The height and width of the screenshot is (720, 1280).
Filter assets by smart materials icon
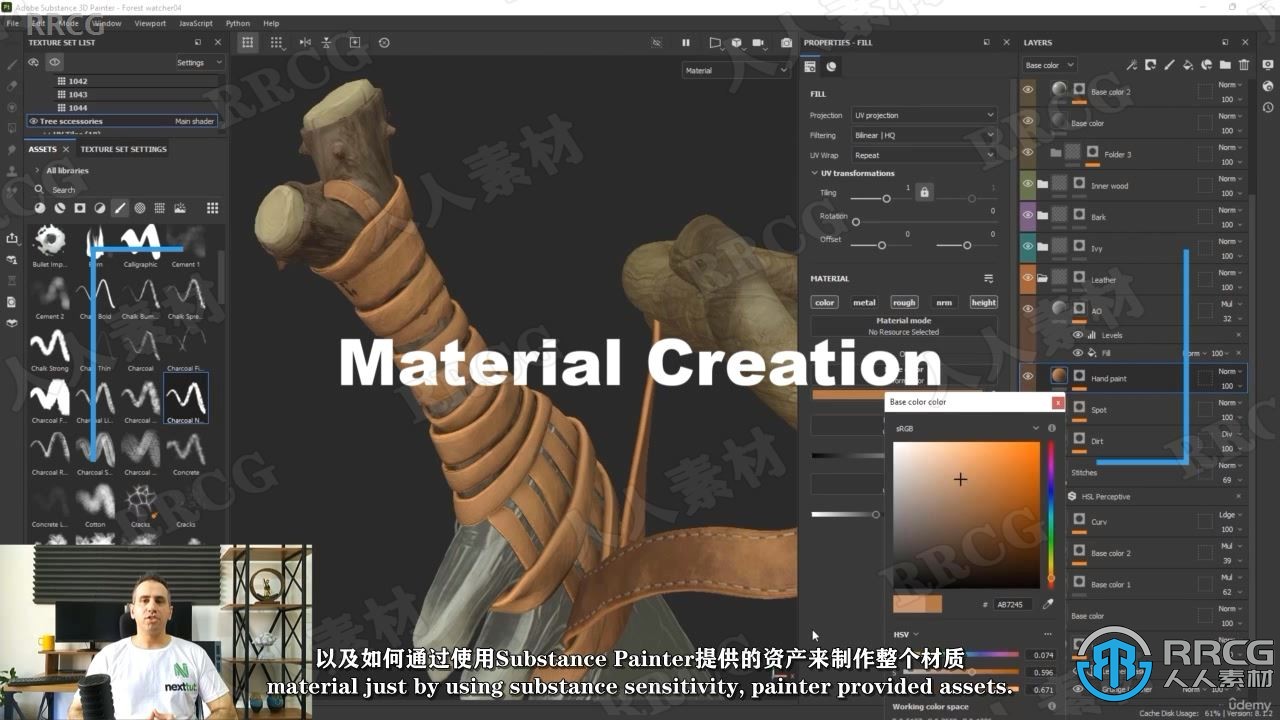click(x=60, y=208)
